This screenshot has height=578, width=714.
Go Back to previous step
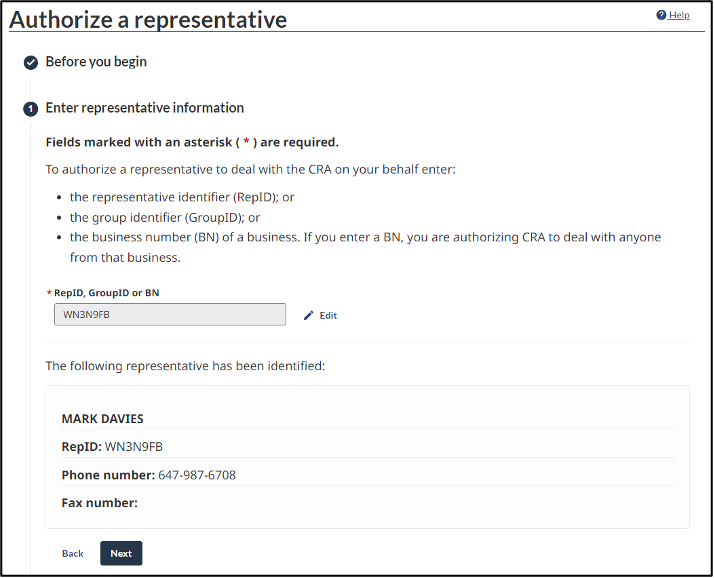pyautogui.click(x=73, y=553)
